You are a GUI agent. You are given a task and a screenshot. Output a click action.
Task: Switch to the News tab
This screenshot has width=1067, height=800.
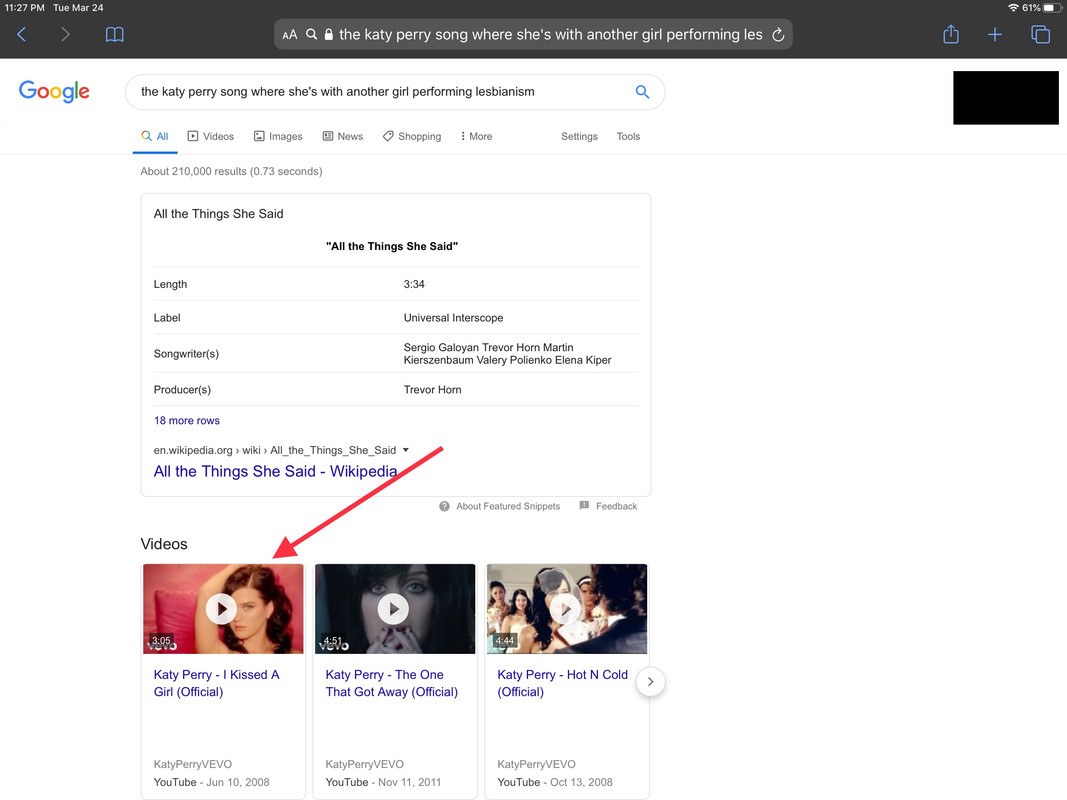pyautogui.click(x=342, y=136)
